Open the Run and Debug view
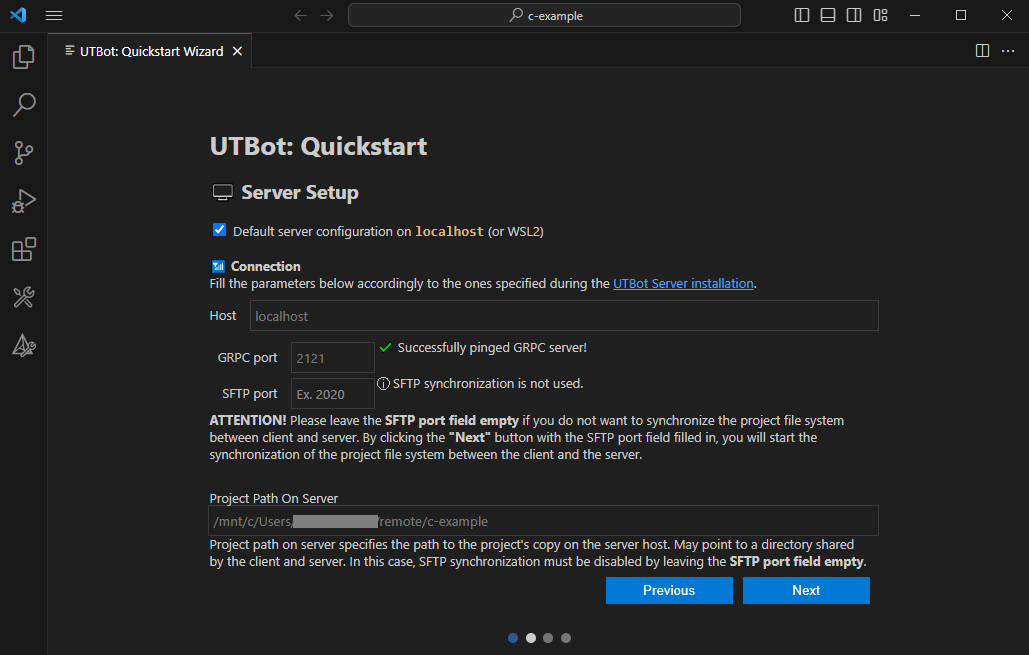 click(x=23, y=201)
